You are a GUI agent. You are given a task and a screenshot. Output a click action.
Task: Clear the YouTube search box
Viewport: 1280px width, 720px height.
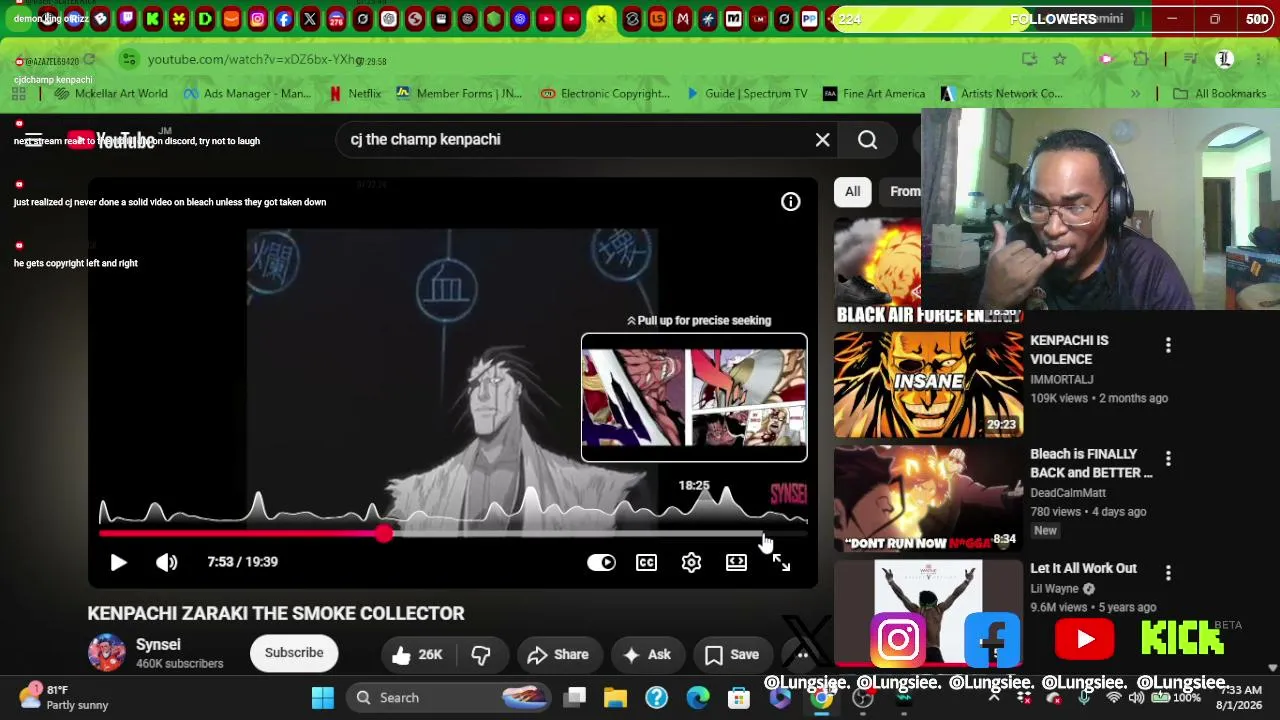click(822, 140)
